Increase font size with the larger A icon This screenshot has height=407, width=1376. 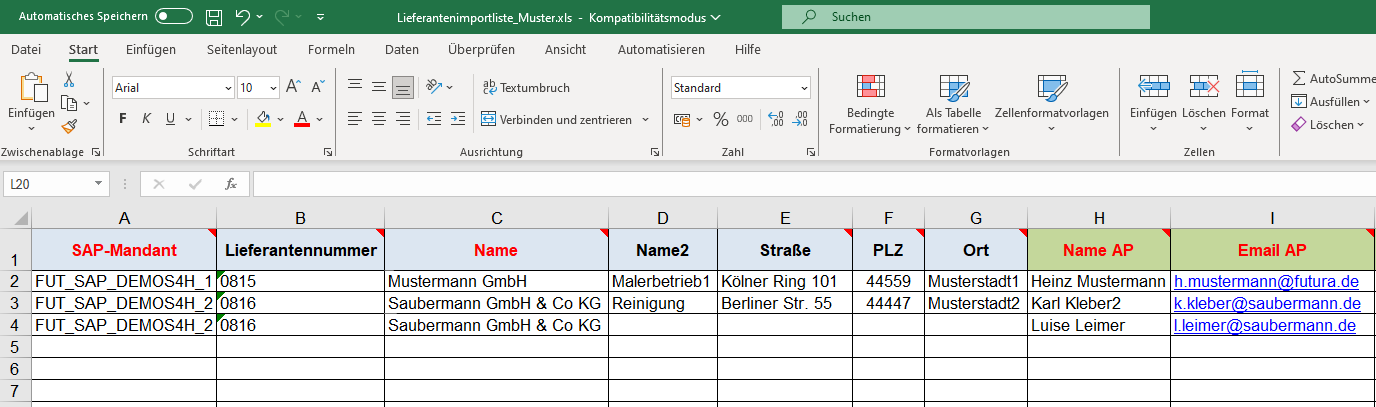tap(293, 87)
